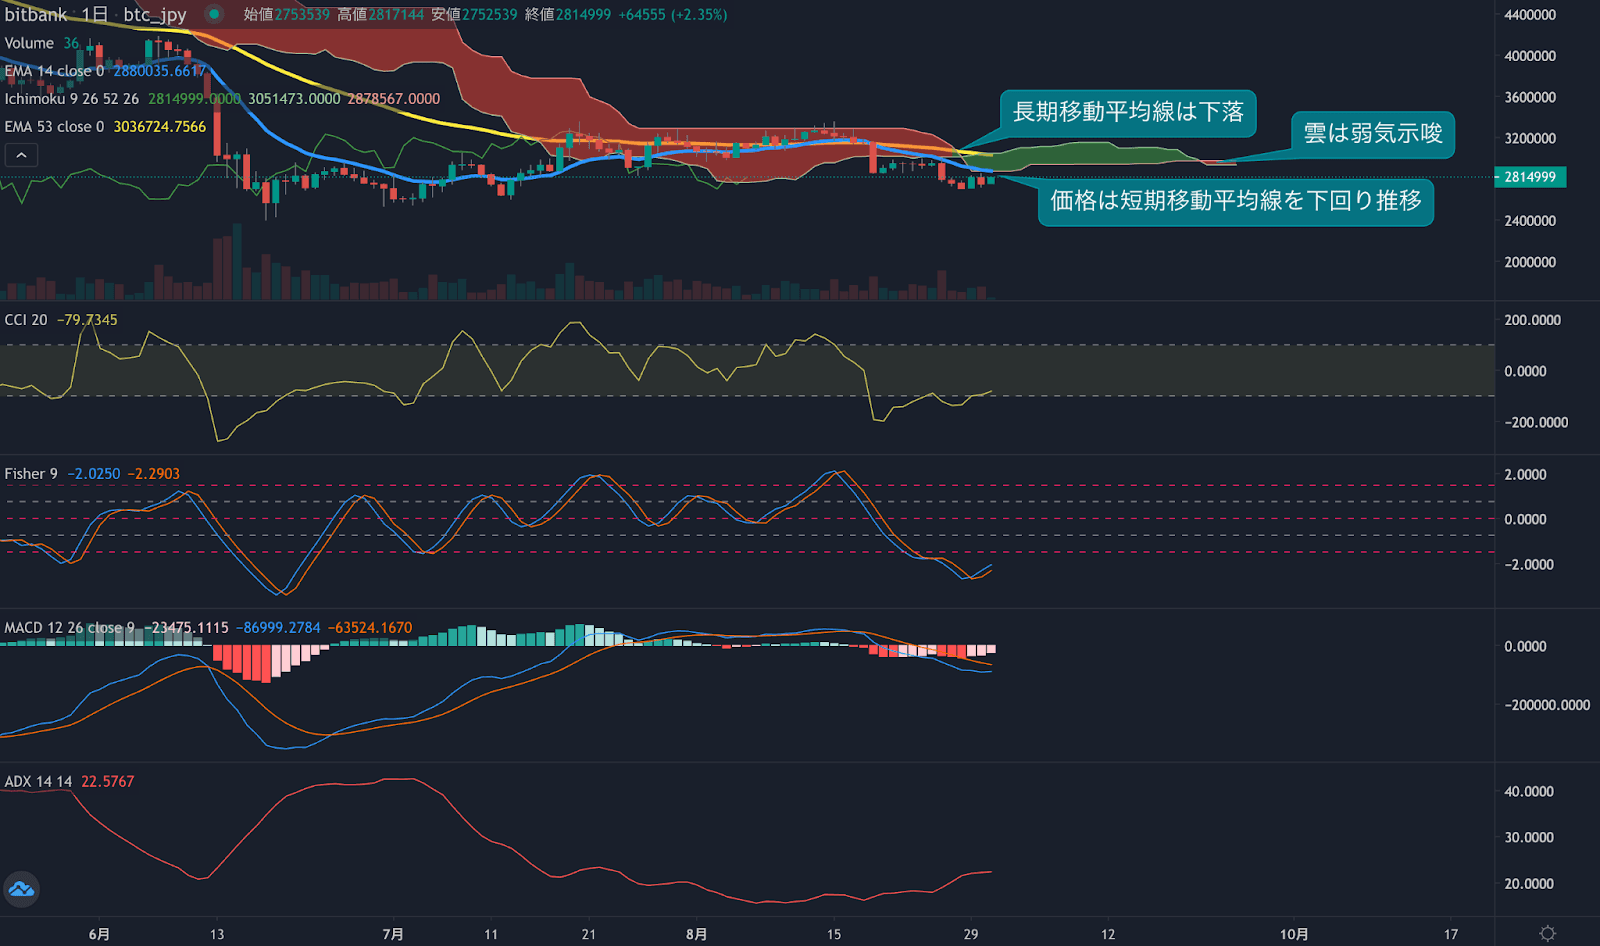This screenshot has width=1600, height=946.
Task: Click the green market status dot
Action: 213,14
